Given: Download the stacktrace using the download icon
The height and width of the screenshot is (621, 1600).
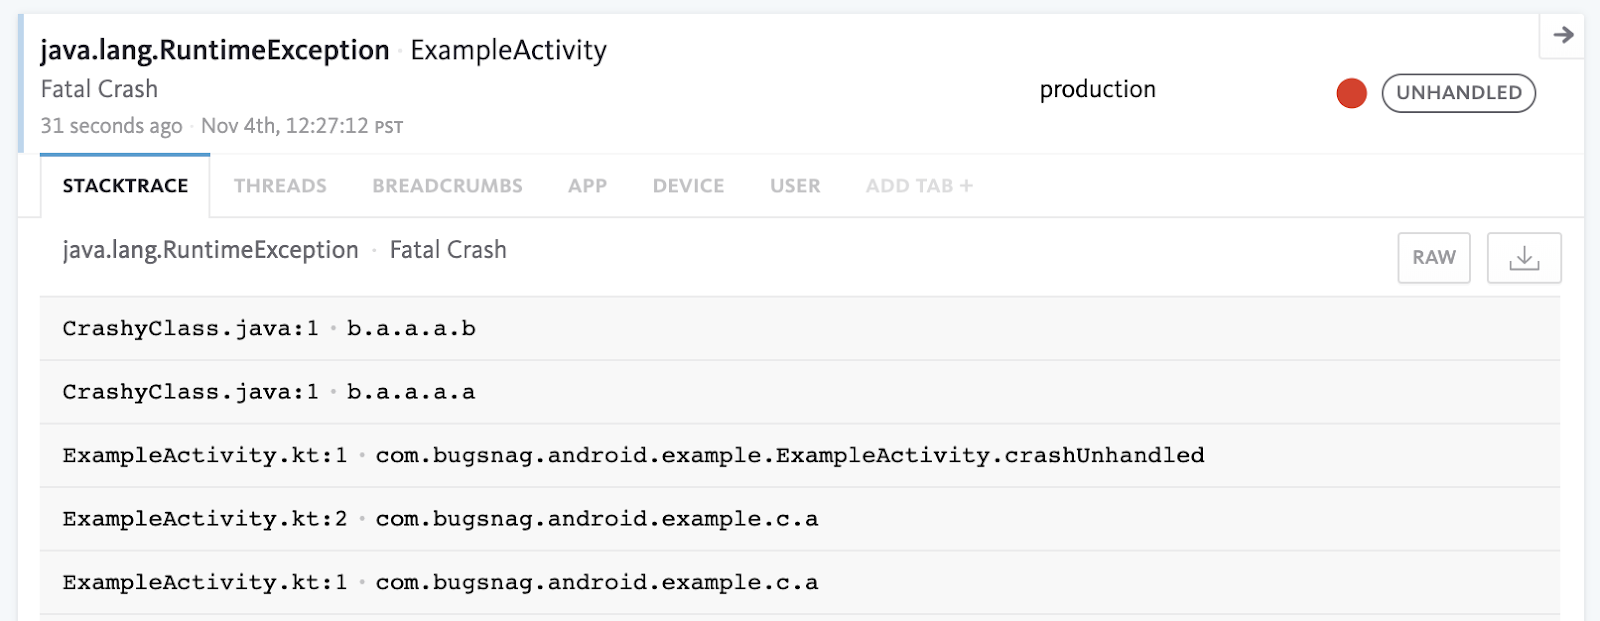Looking at the screenshot, I should click(x=1524, y=258).
